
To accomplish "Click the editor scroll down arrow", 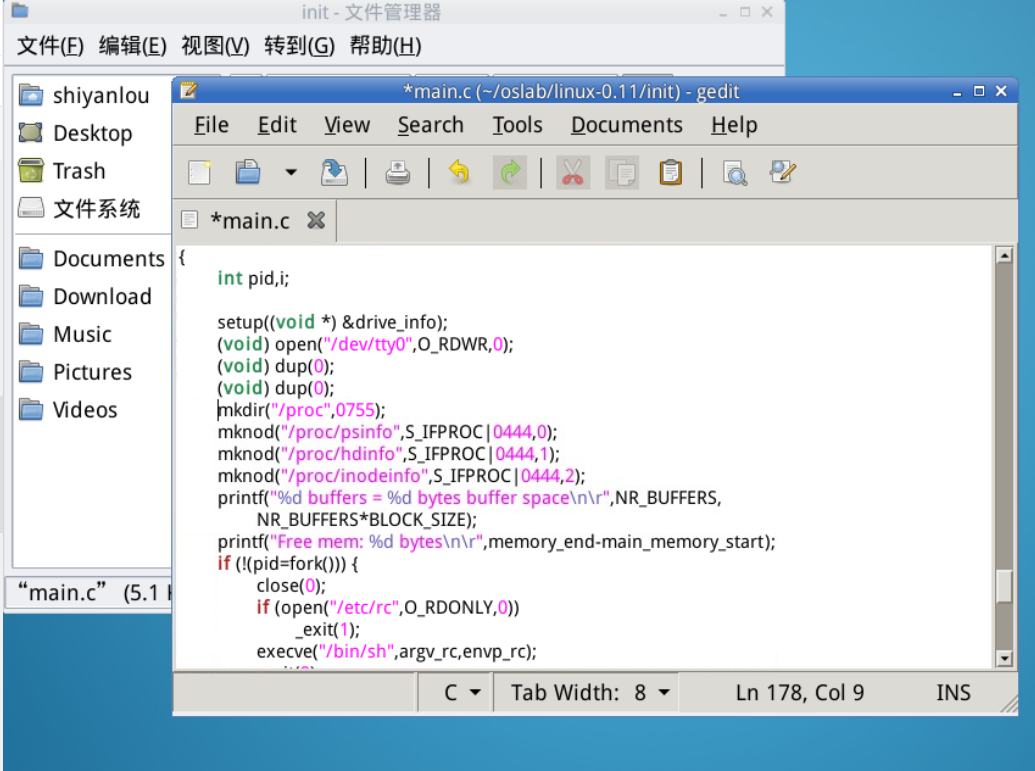I will coord(1004,657).
